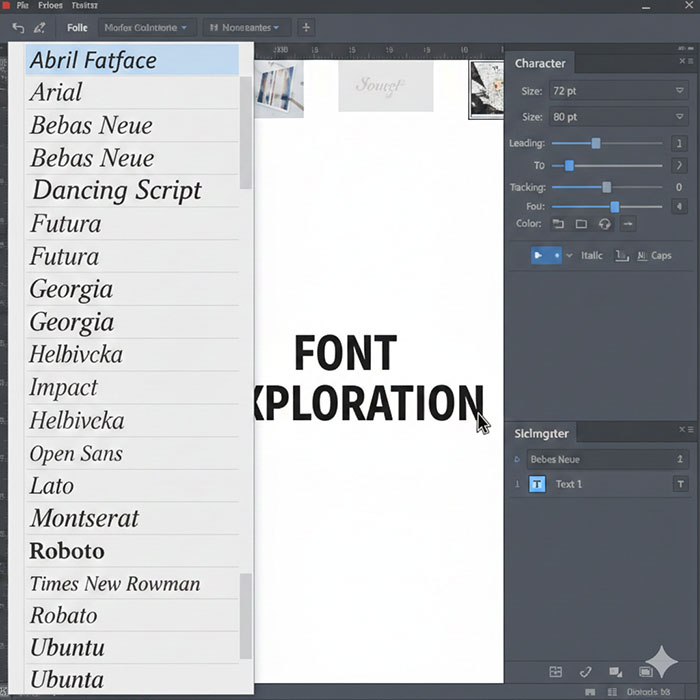Choose the Abril Fatface font

point(132,60)
